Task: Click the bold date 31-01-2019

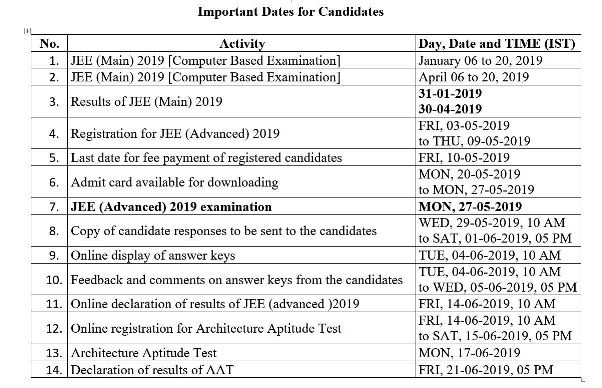Action: coord(450,93)
